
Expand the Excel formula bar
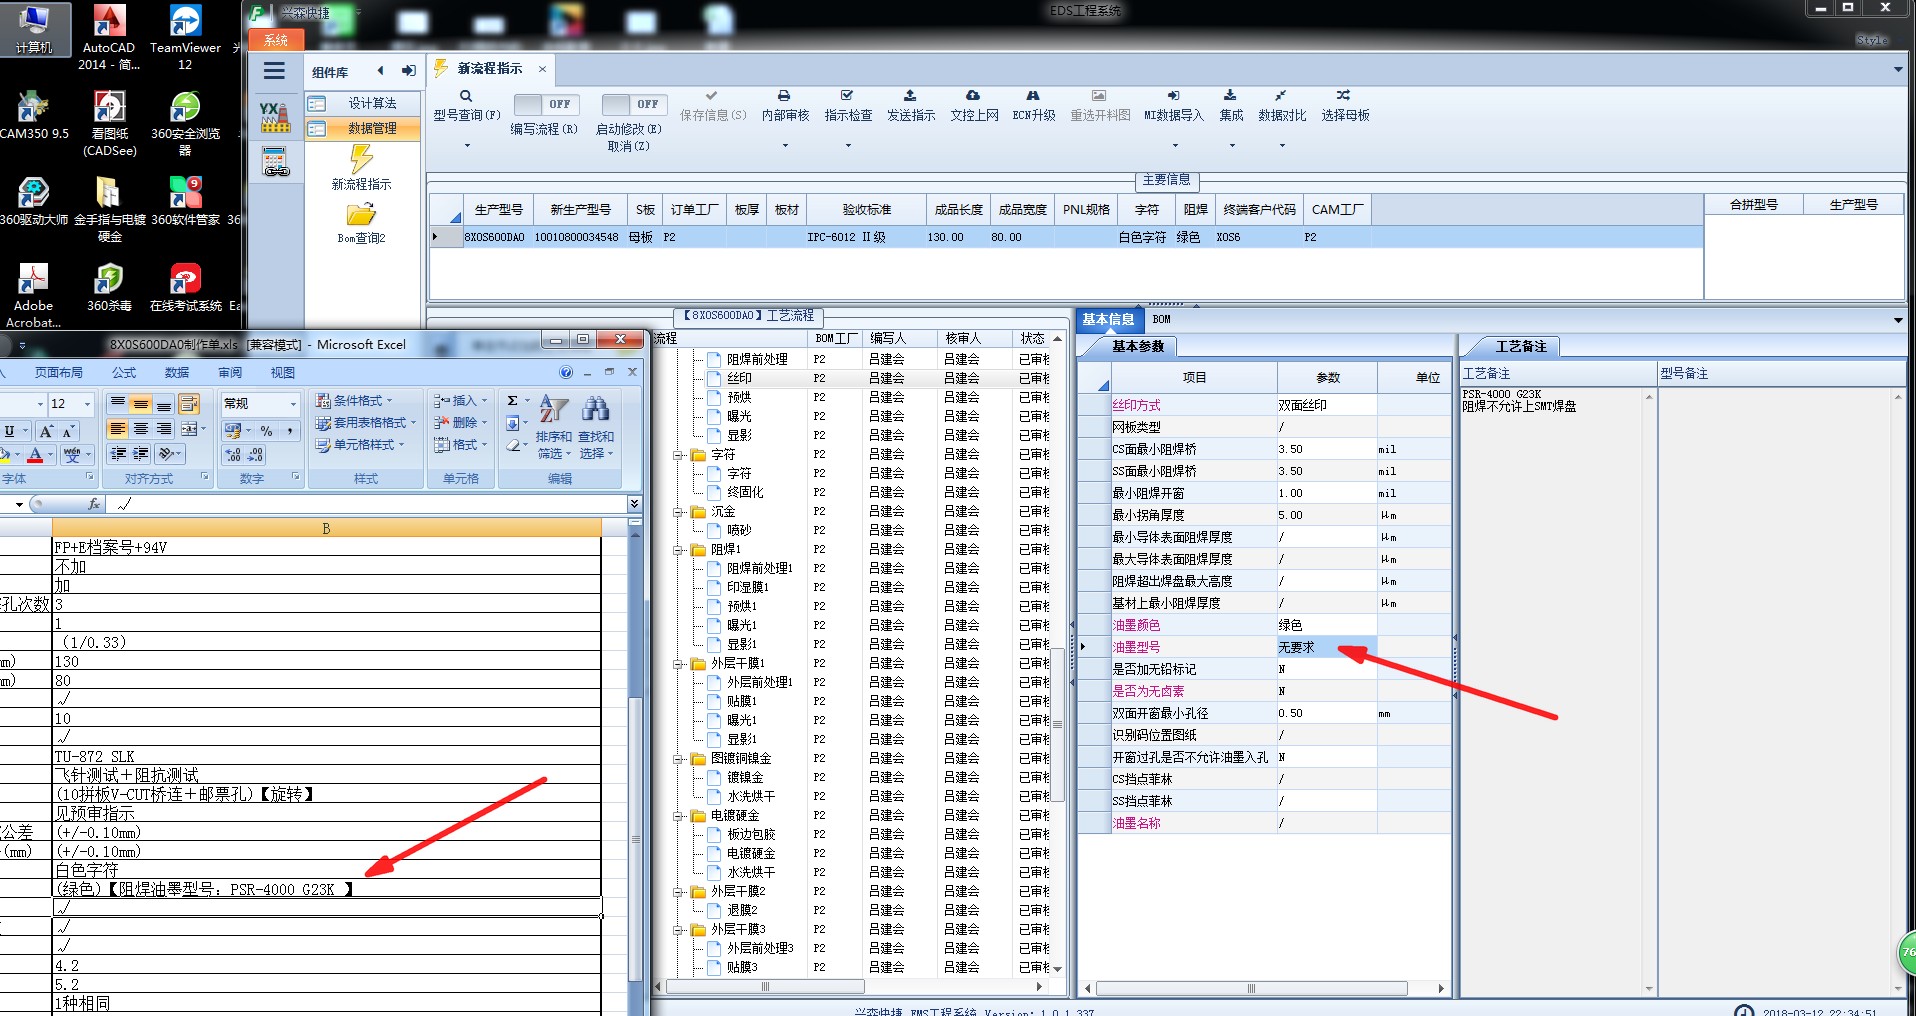coord(634,503)
